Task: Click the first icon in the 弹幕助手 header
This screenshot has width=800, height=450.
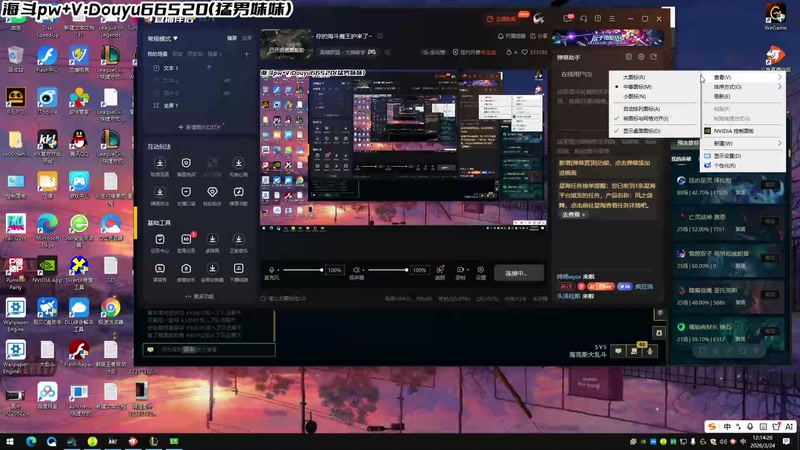Action: (629, 57)
